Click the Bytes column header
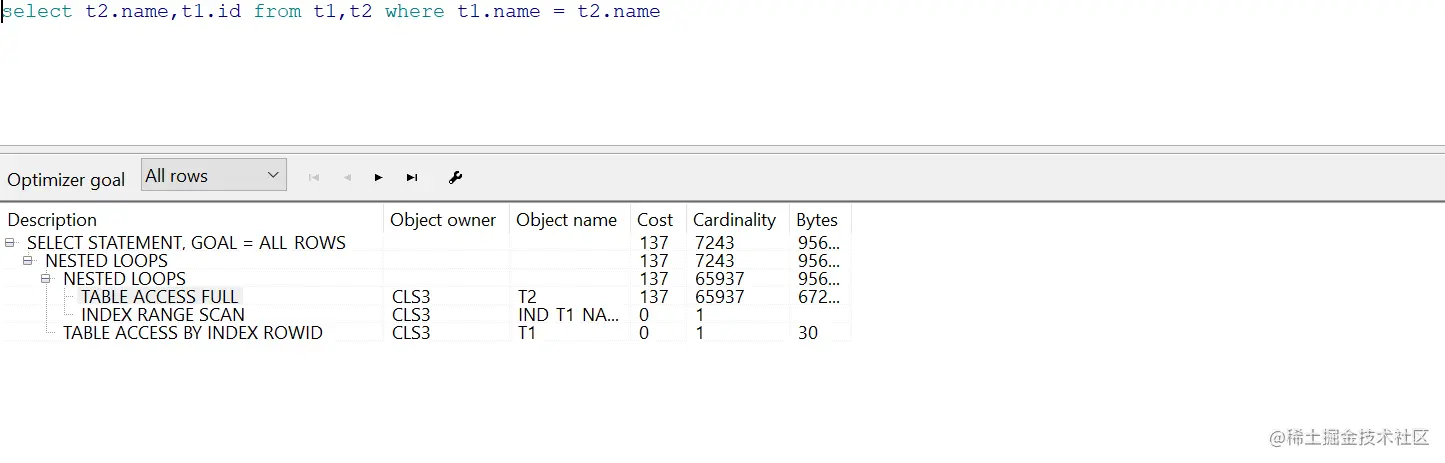The height and width of the screenshot is (463, 1445). click(820, 220)
